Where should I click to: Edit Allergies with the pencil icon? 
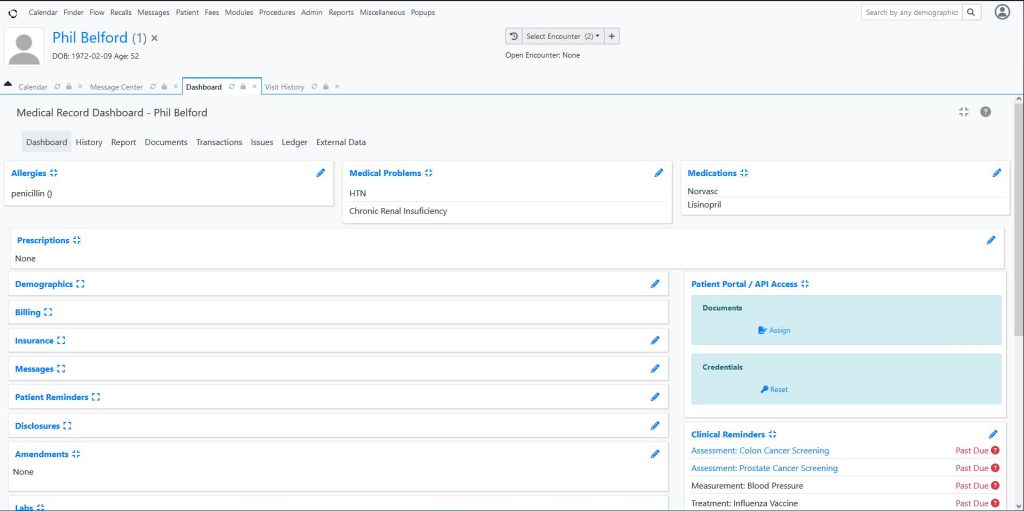(x=321, y=173)
